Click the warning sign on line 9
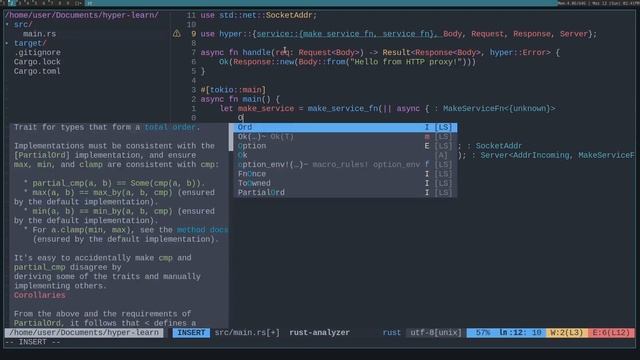Screen dimensions: 640x360 coord(176,33)
